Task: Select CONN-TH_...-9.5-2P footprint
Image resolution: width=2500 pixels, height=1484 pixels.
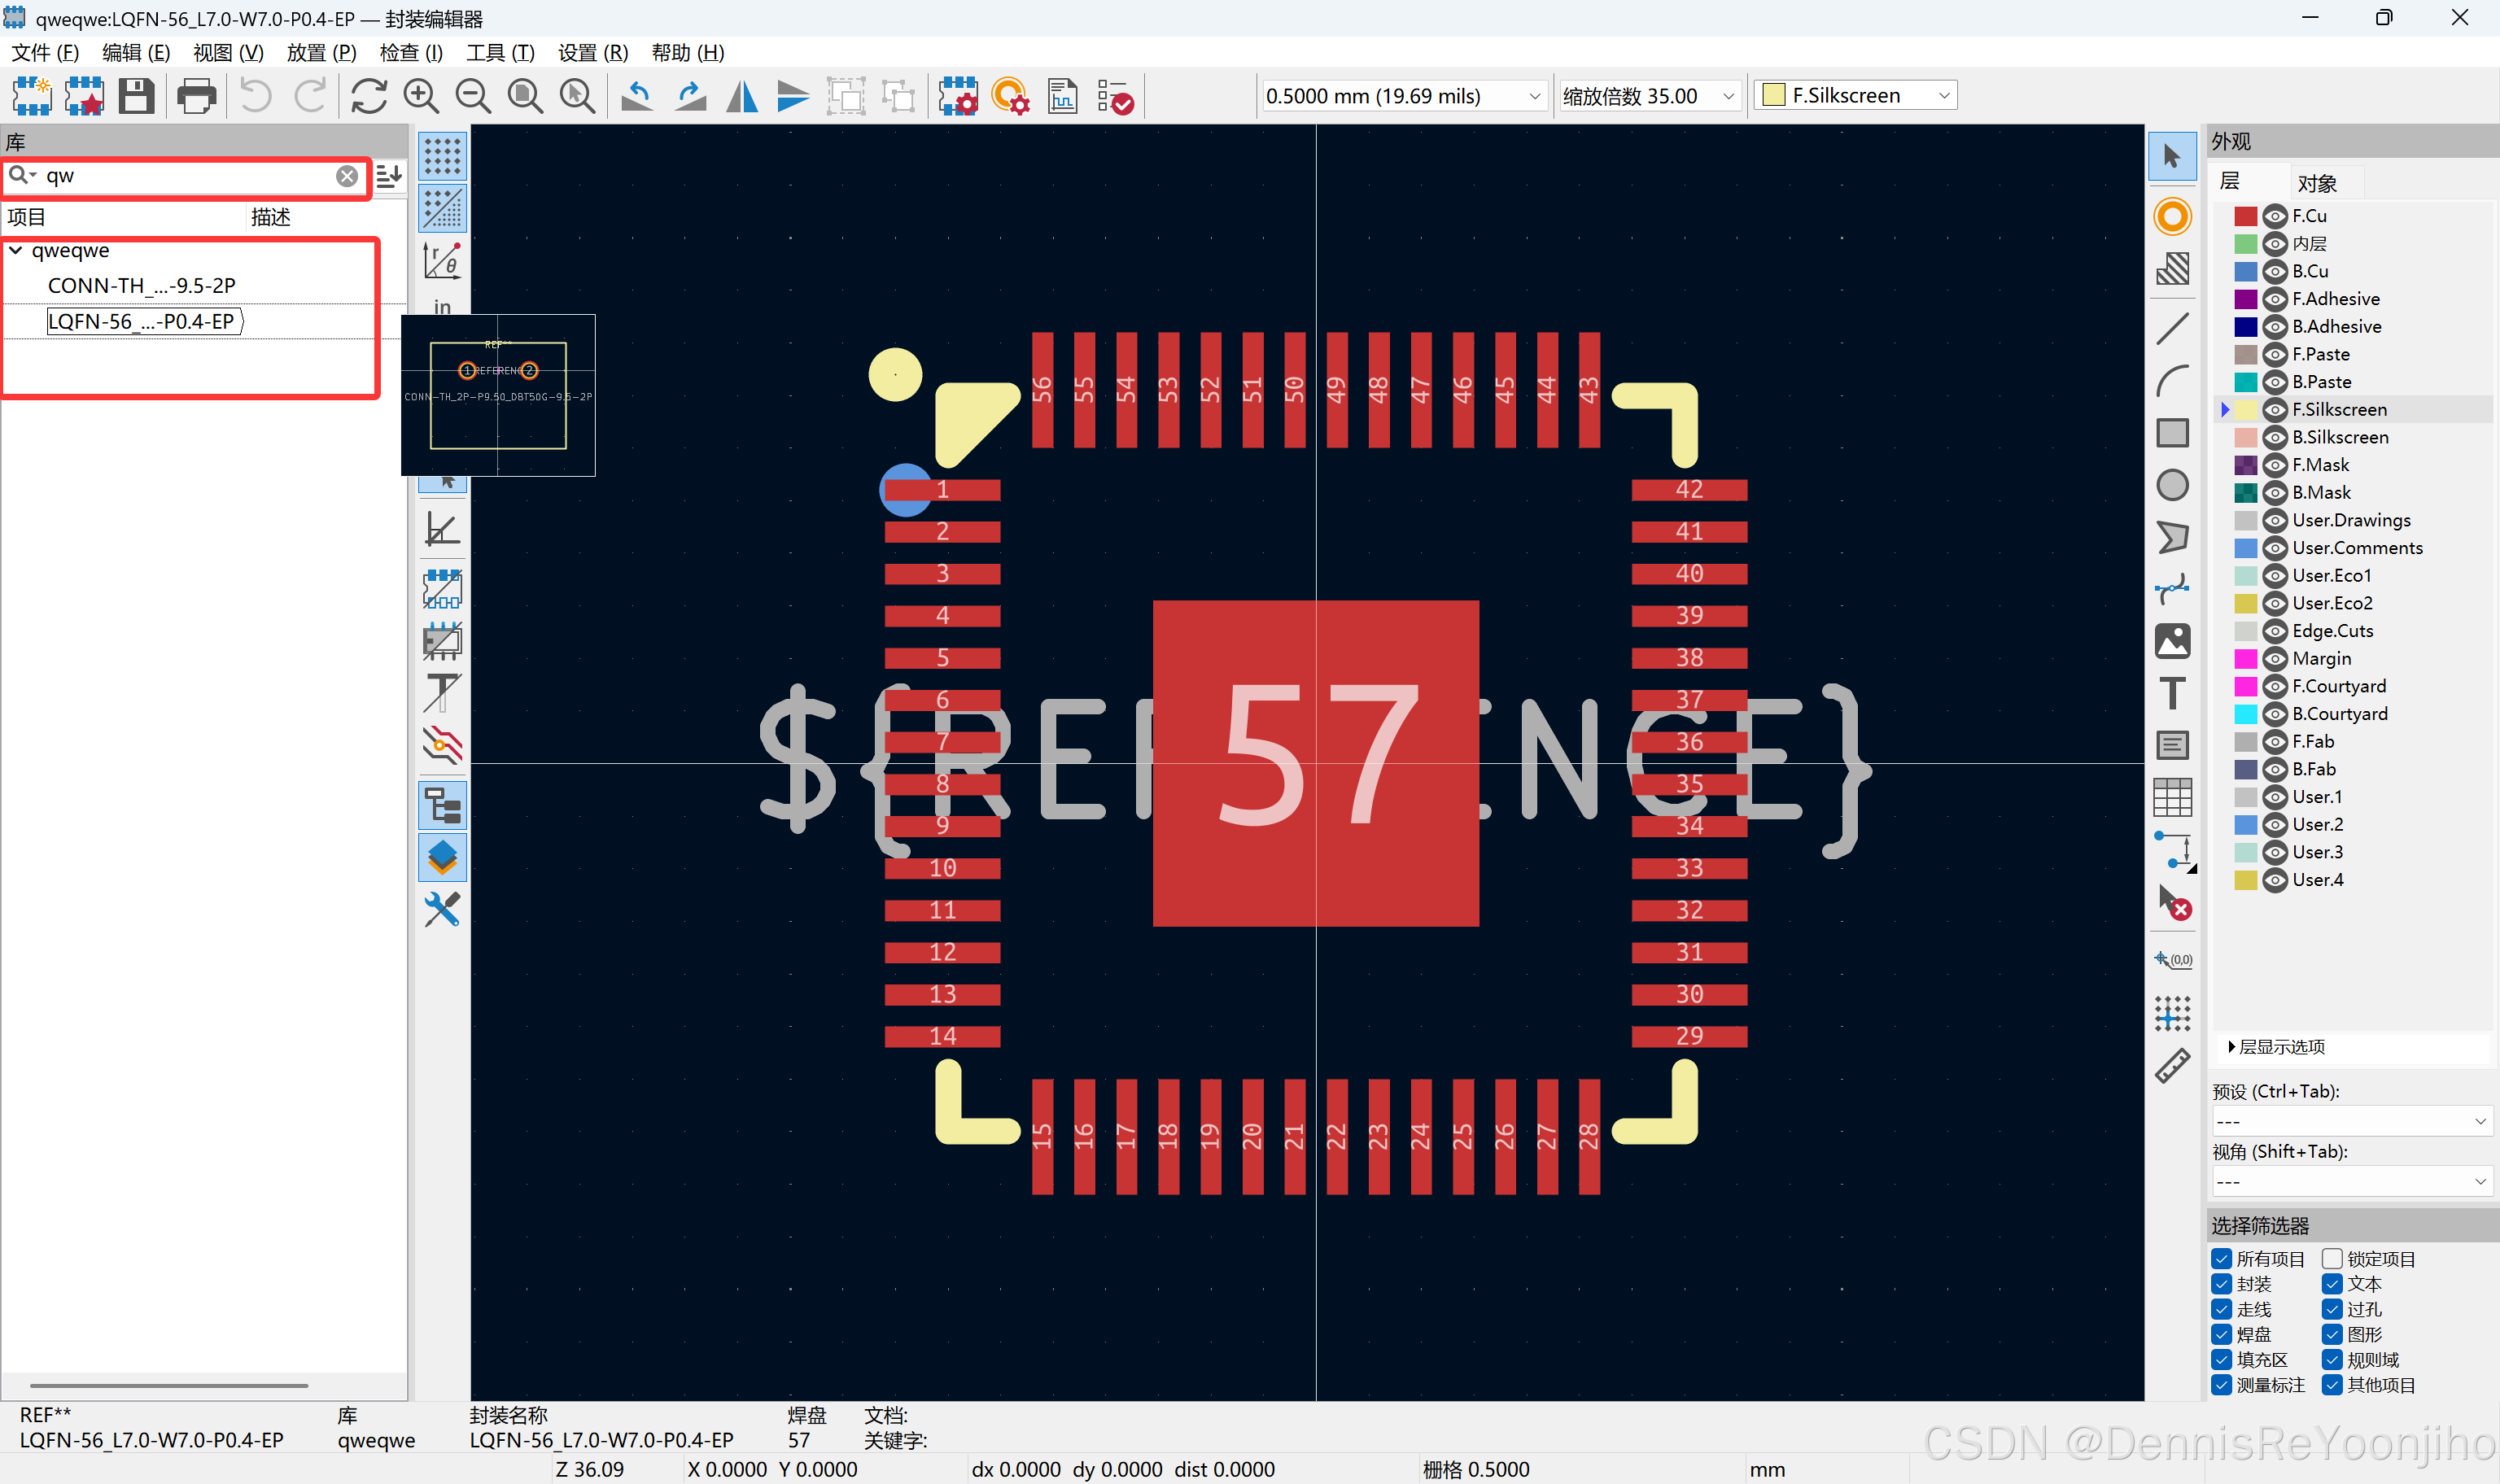Action: 141,286
